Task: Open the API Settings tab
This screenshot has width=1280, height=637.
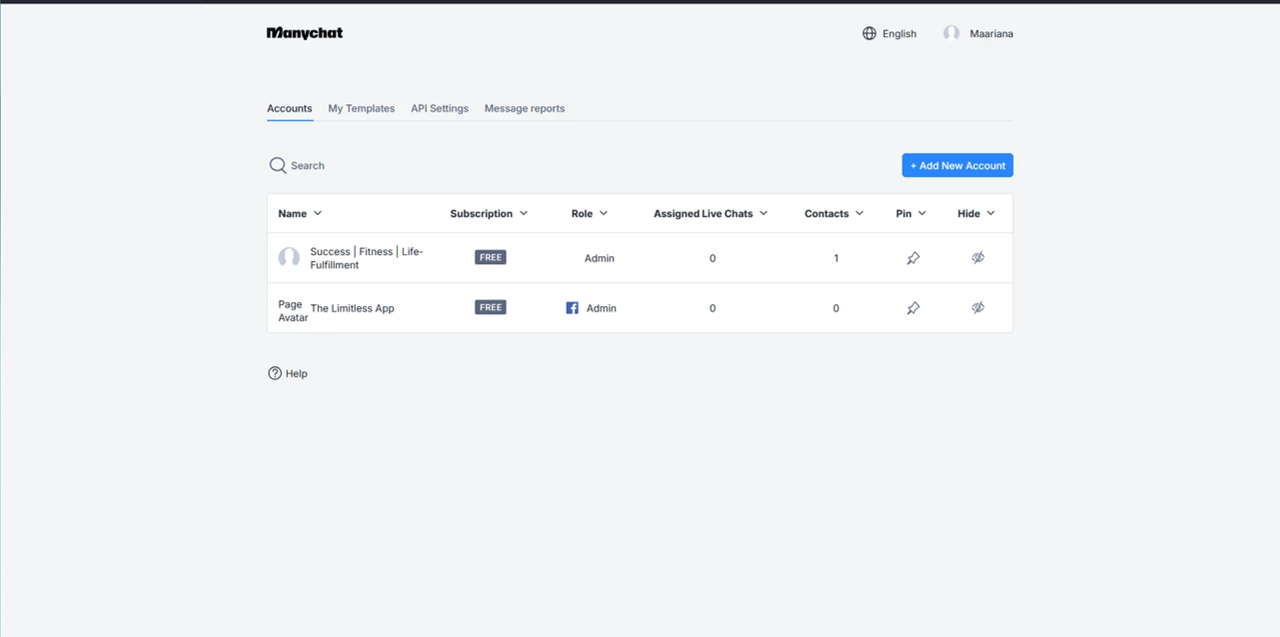Action: (439, 108)
